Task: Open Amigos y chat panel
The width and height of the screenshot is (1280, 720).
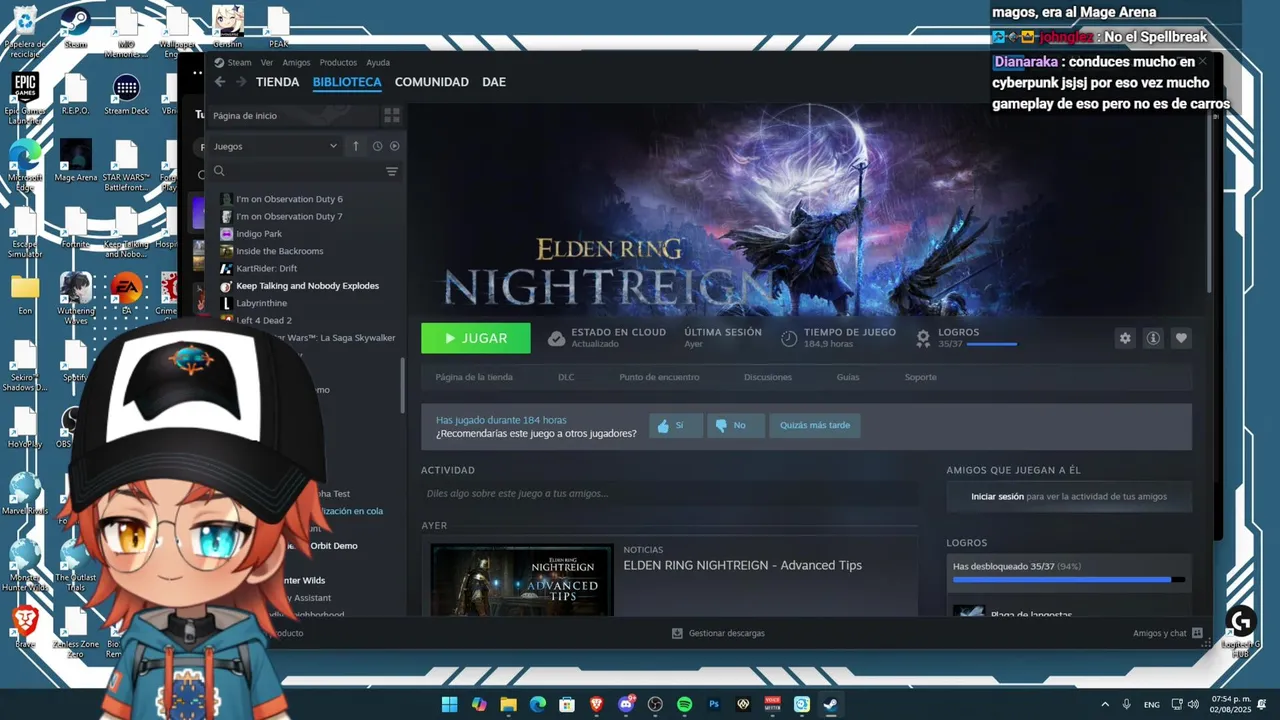Action: pos(1167,633)
